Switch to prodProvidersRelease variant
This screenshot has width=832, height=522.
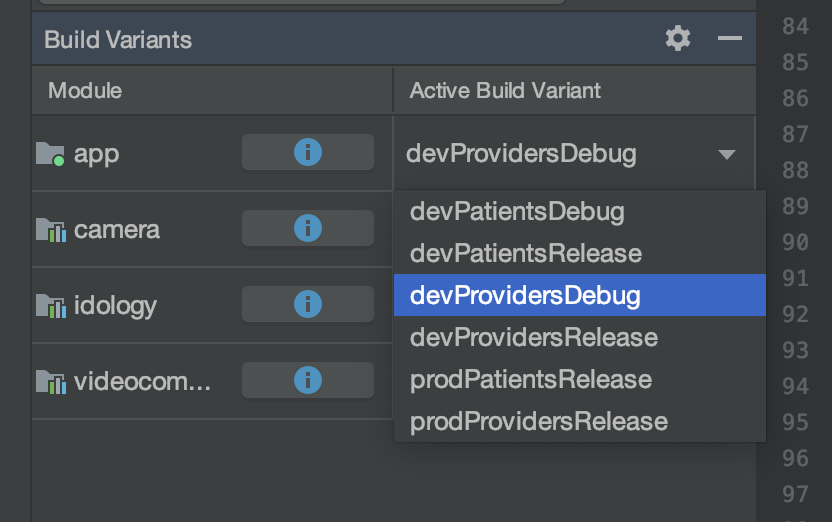538,421
